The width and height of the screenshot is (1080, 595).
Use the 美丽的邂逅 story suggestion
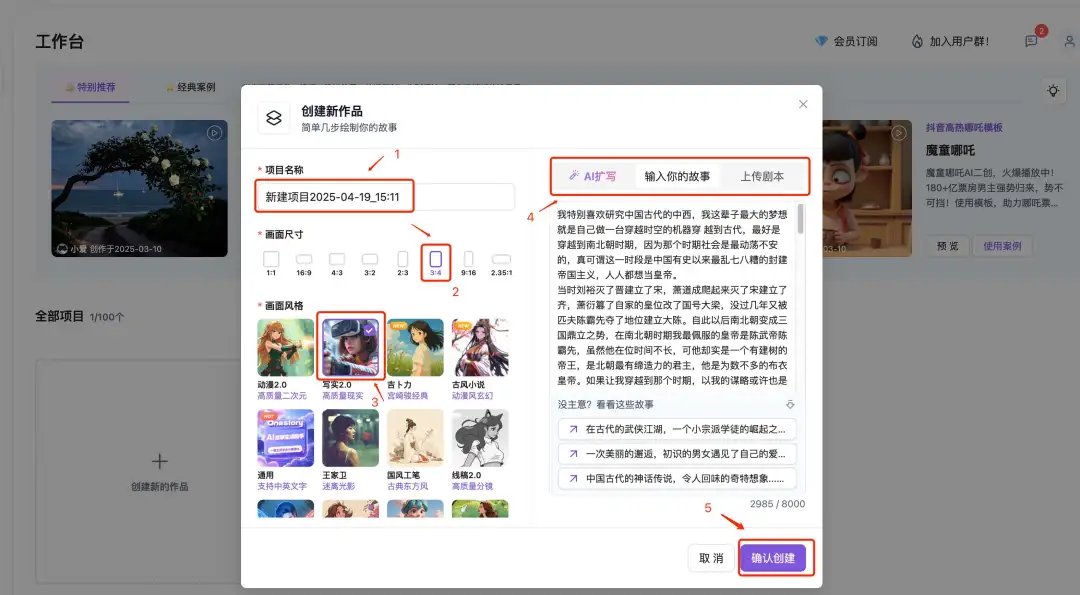677,454
